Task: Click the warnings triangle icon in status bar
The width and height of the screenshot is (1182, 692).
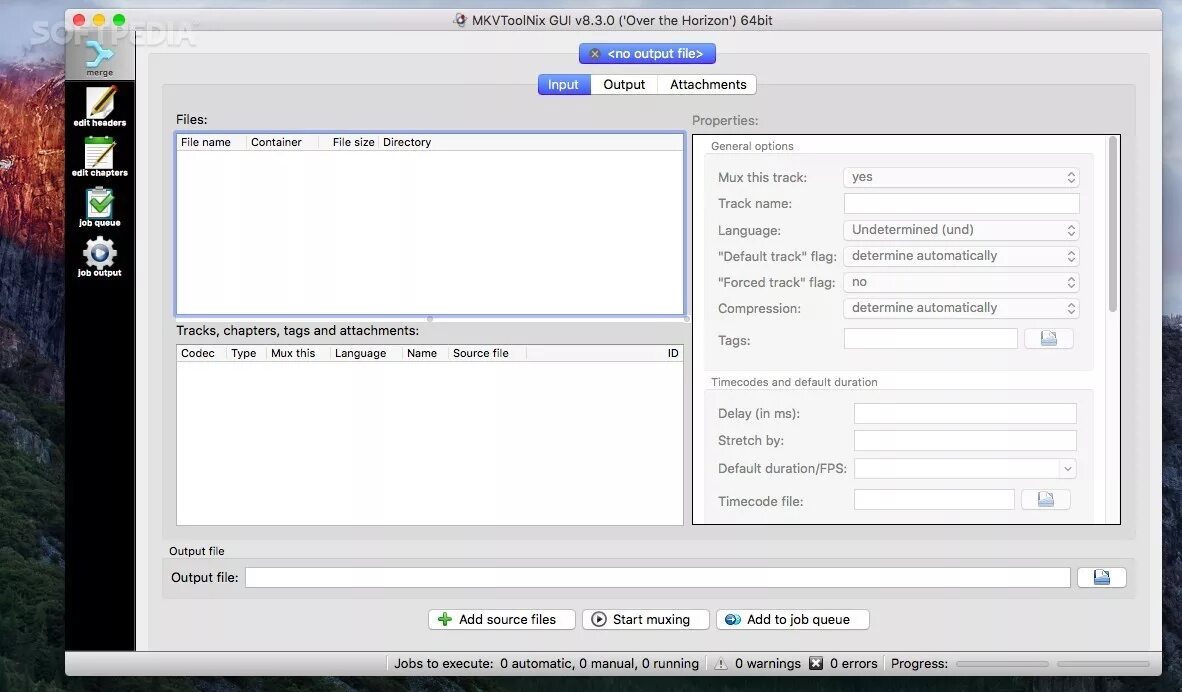Action: pos(721,663)
